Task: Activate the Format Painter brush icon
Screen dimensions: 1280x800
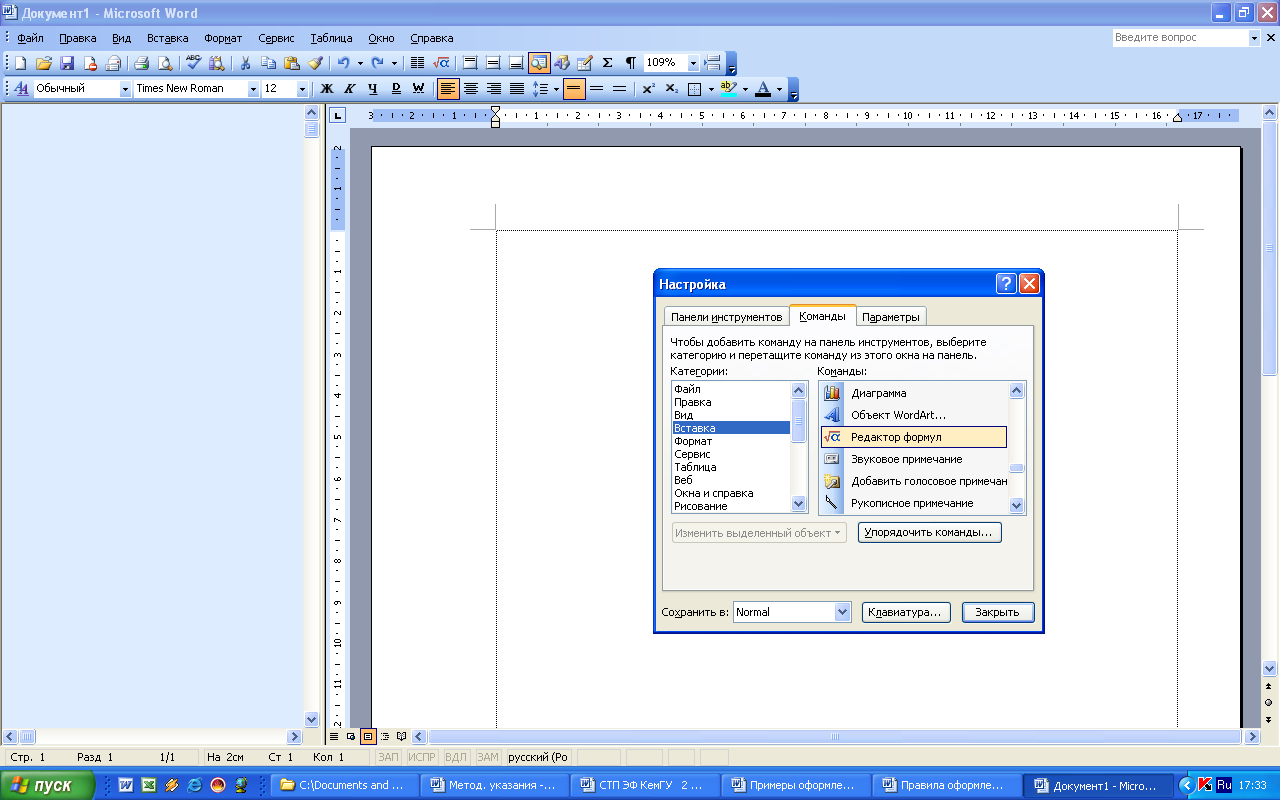Action: point(315,63)
